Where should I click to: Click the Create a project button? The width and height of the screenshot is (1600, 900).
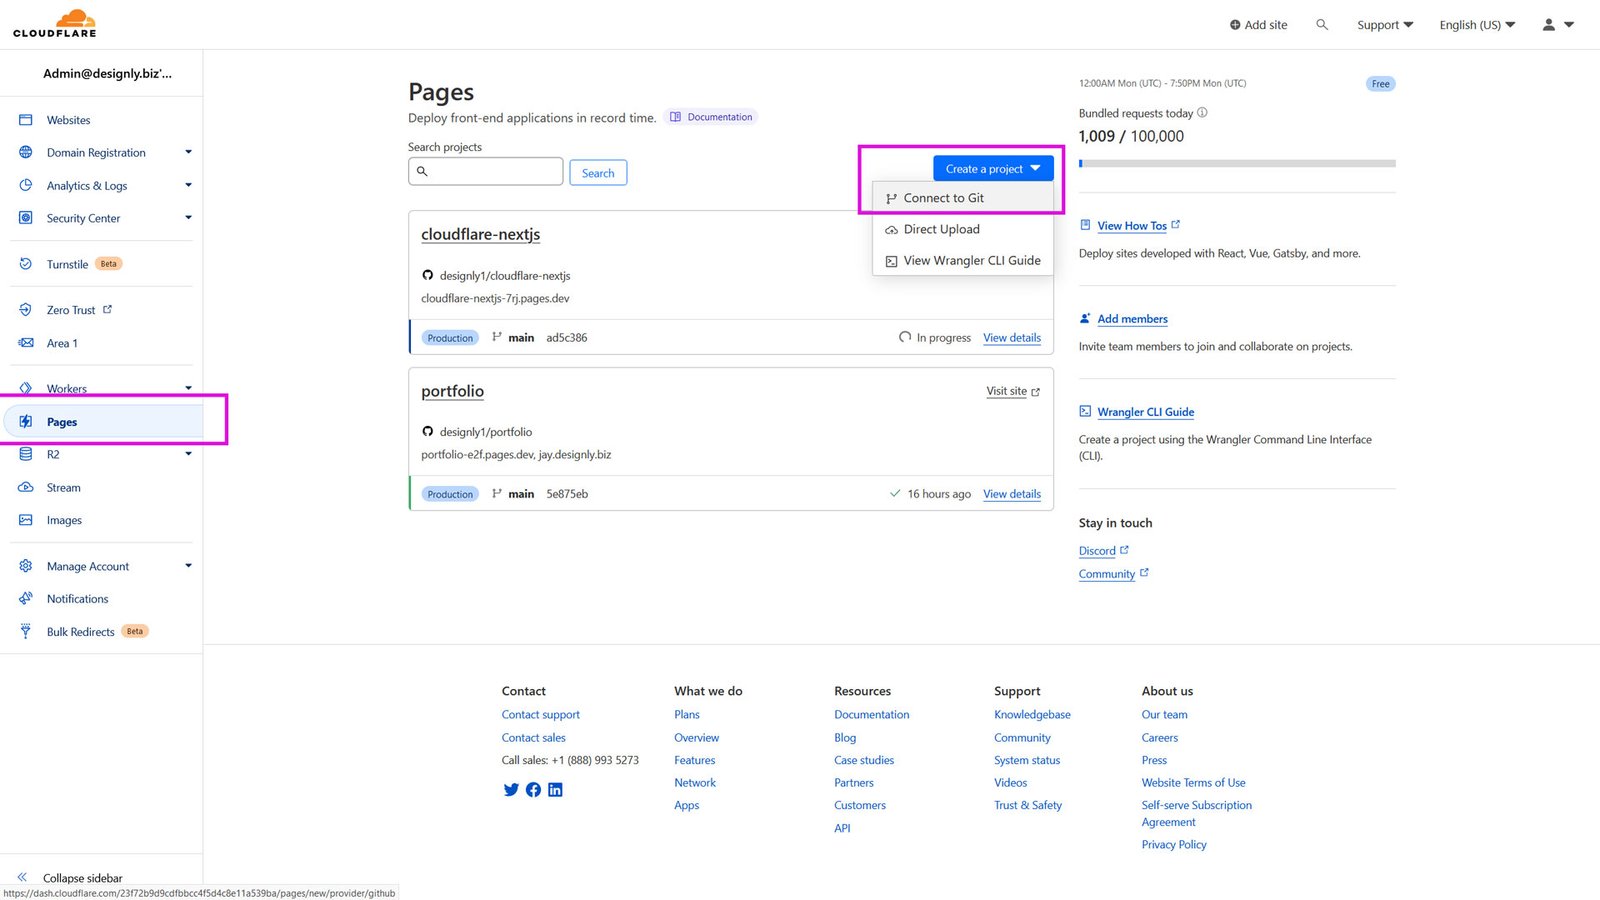tap(992, 168)
